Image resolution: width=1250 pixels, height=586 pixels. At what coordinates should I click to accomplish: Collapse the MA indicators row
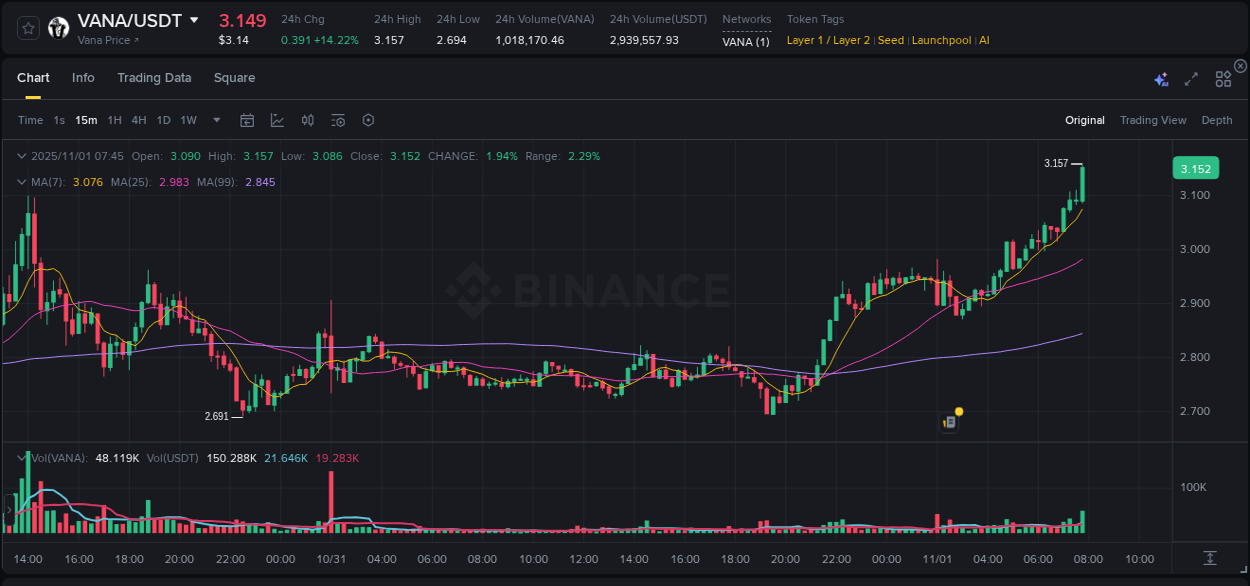(x=22, y=182)
